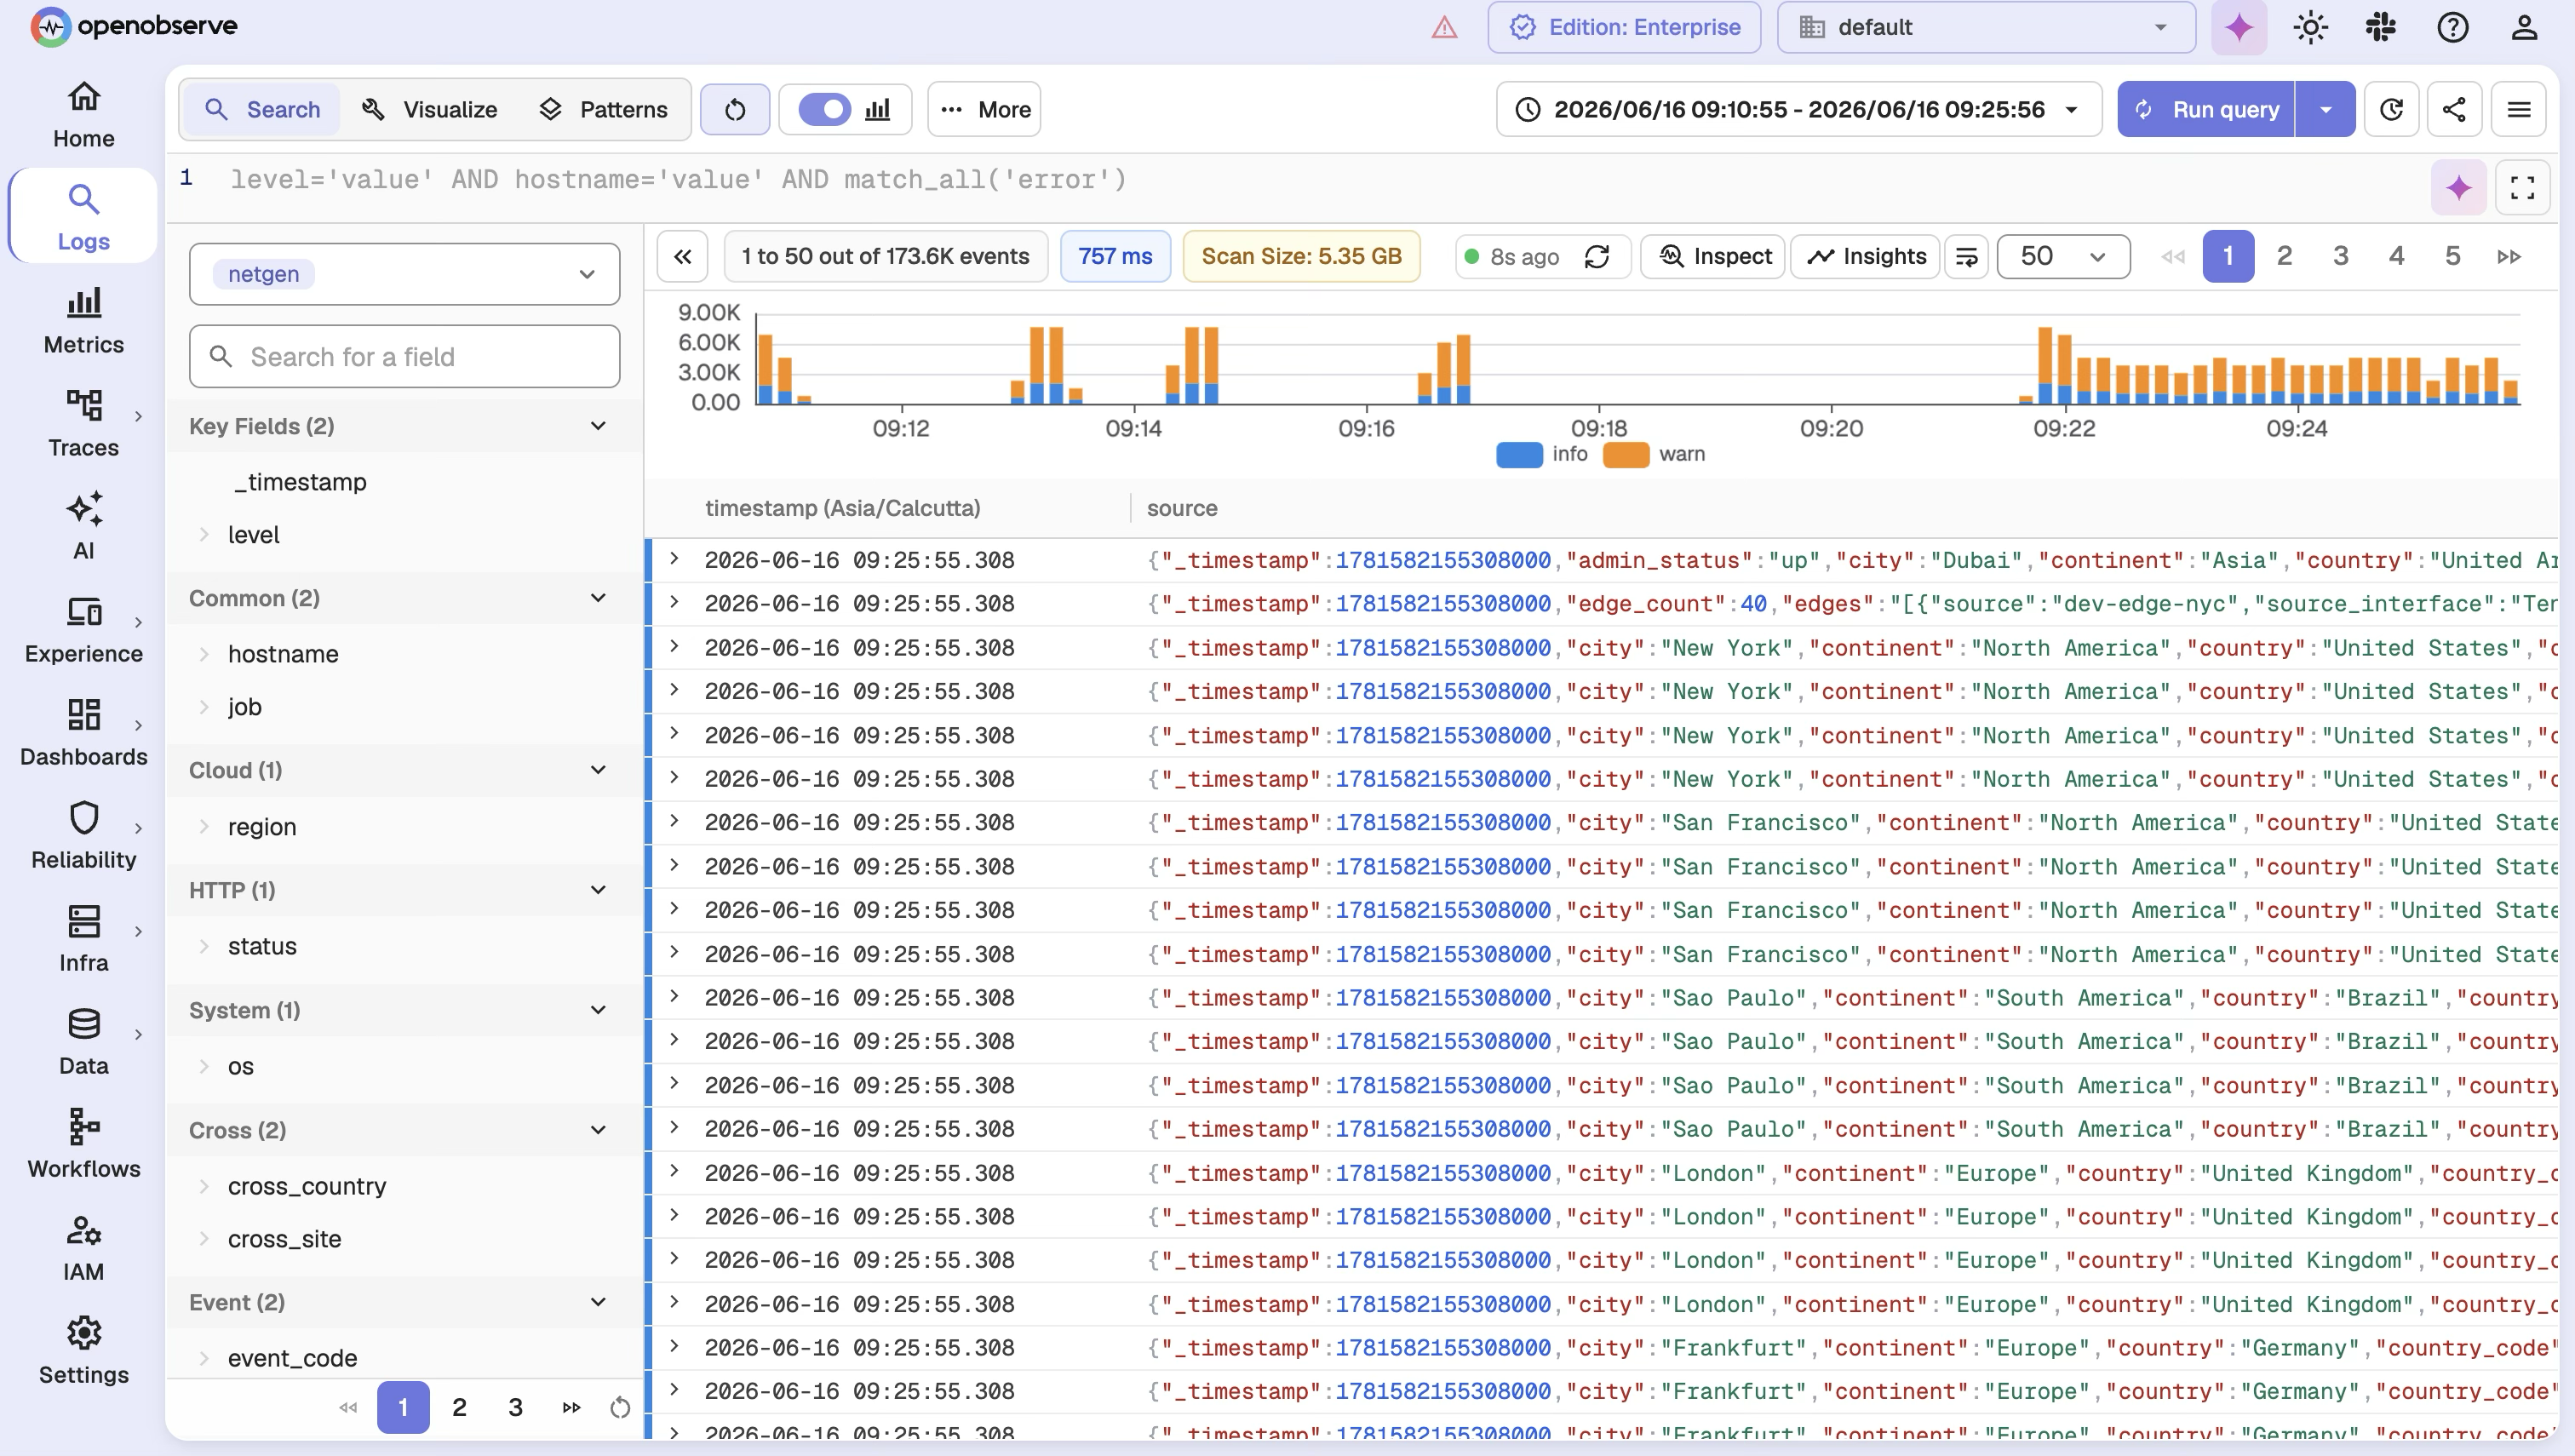Go to next fields page arrow
The width and height of the screenshot is (2575, 1456).
coord(571,1407)
